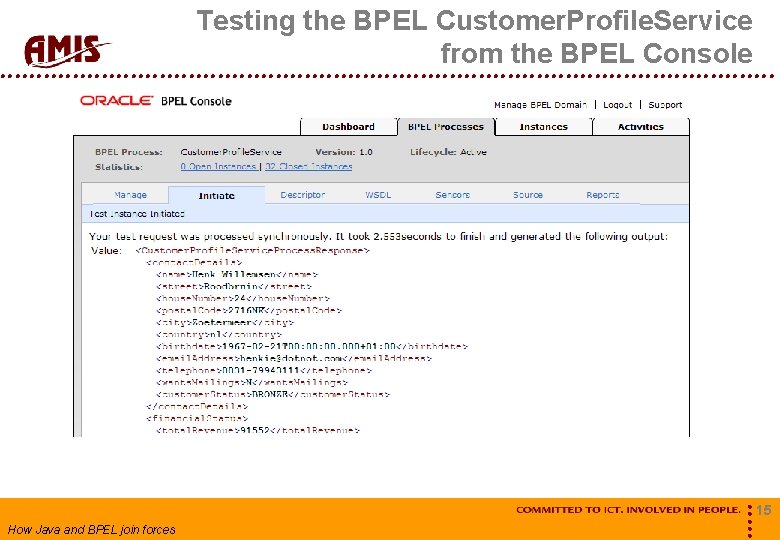Click the footer 'How Java and BPEL join forces'

(92, 530)
